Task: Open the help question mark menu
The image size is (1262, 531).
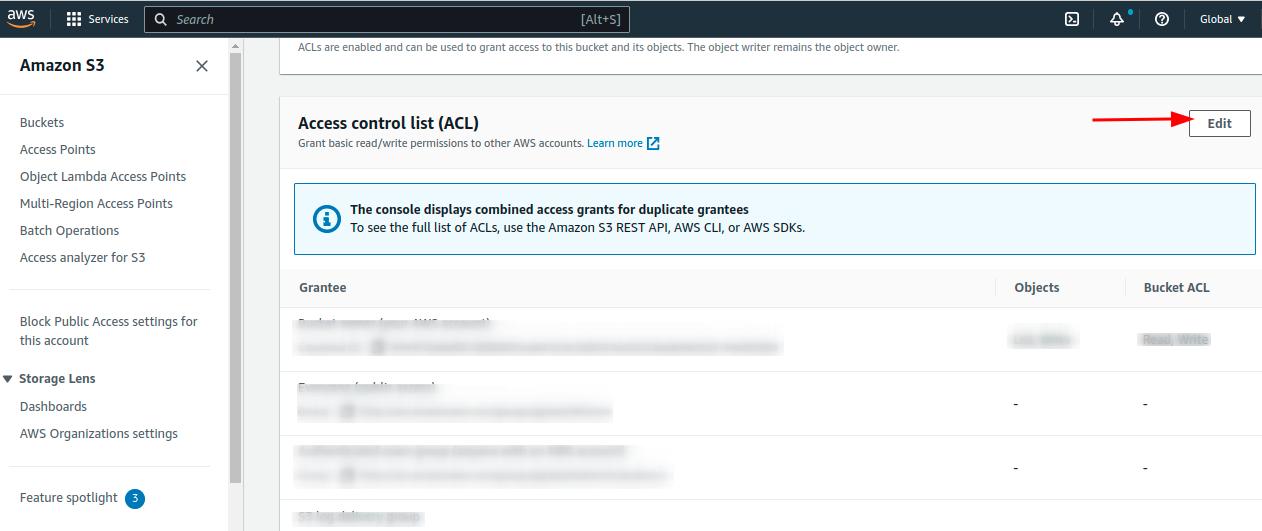Action: pyautogui.click(x=1162, y=19)
